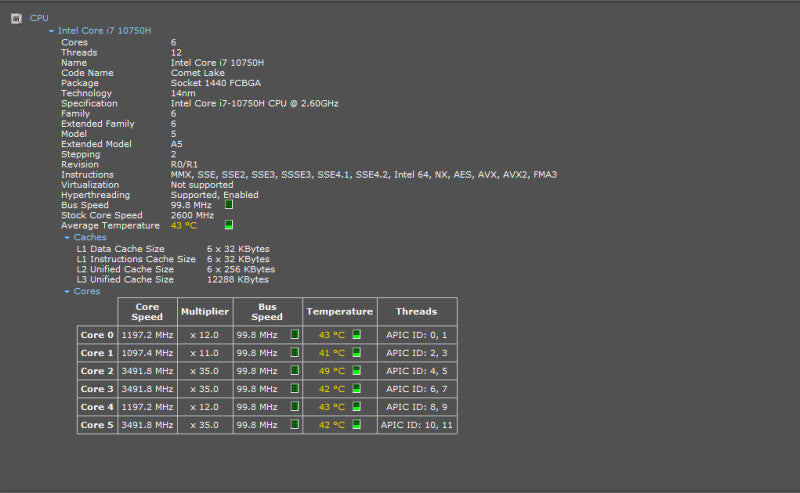The image size is (800, 493).
Task: Click the Core 1 temperature 41 °C
Action: click(x=332, y=353)
